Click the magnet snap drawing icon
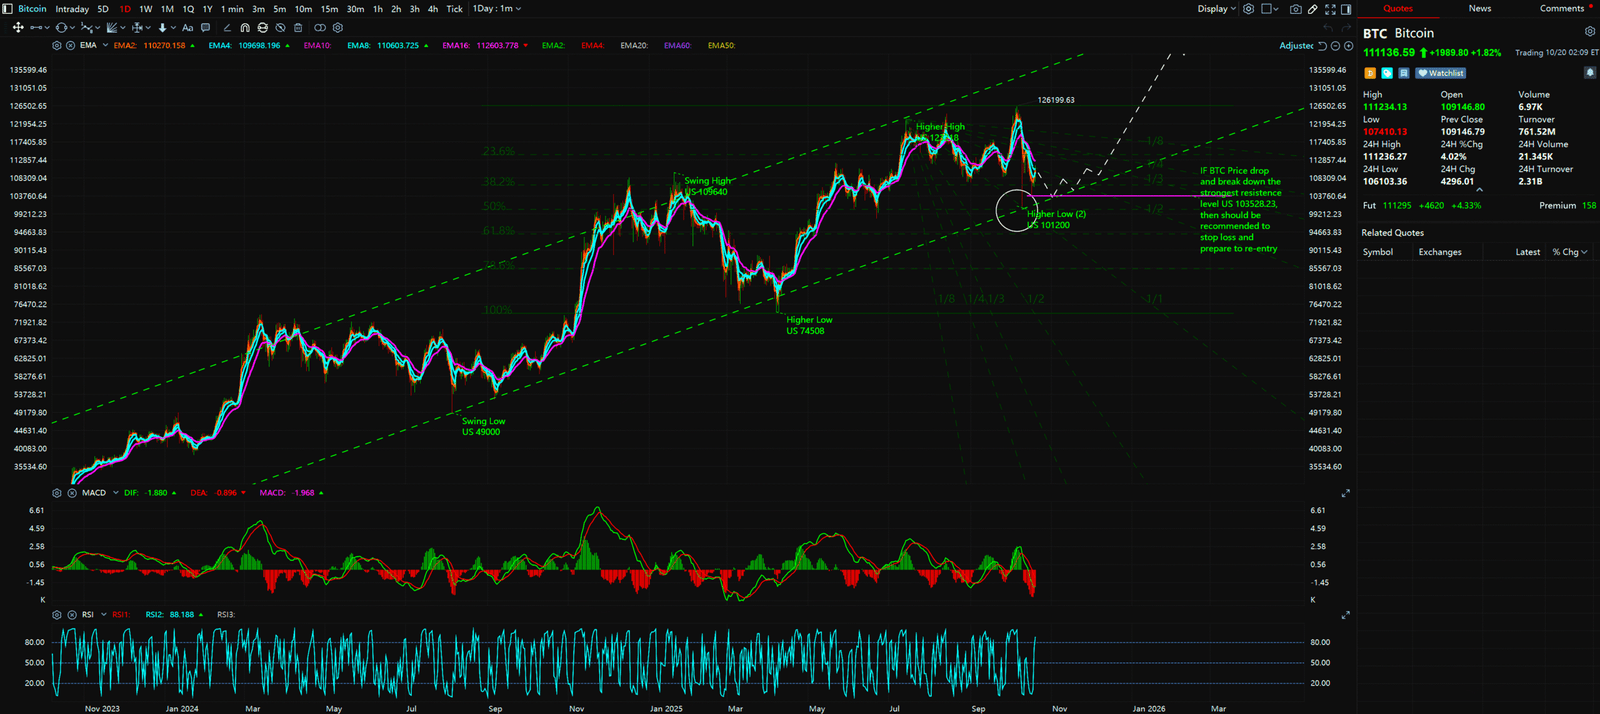The image size is (1600, 714). [x=245, y=28]
